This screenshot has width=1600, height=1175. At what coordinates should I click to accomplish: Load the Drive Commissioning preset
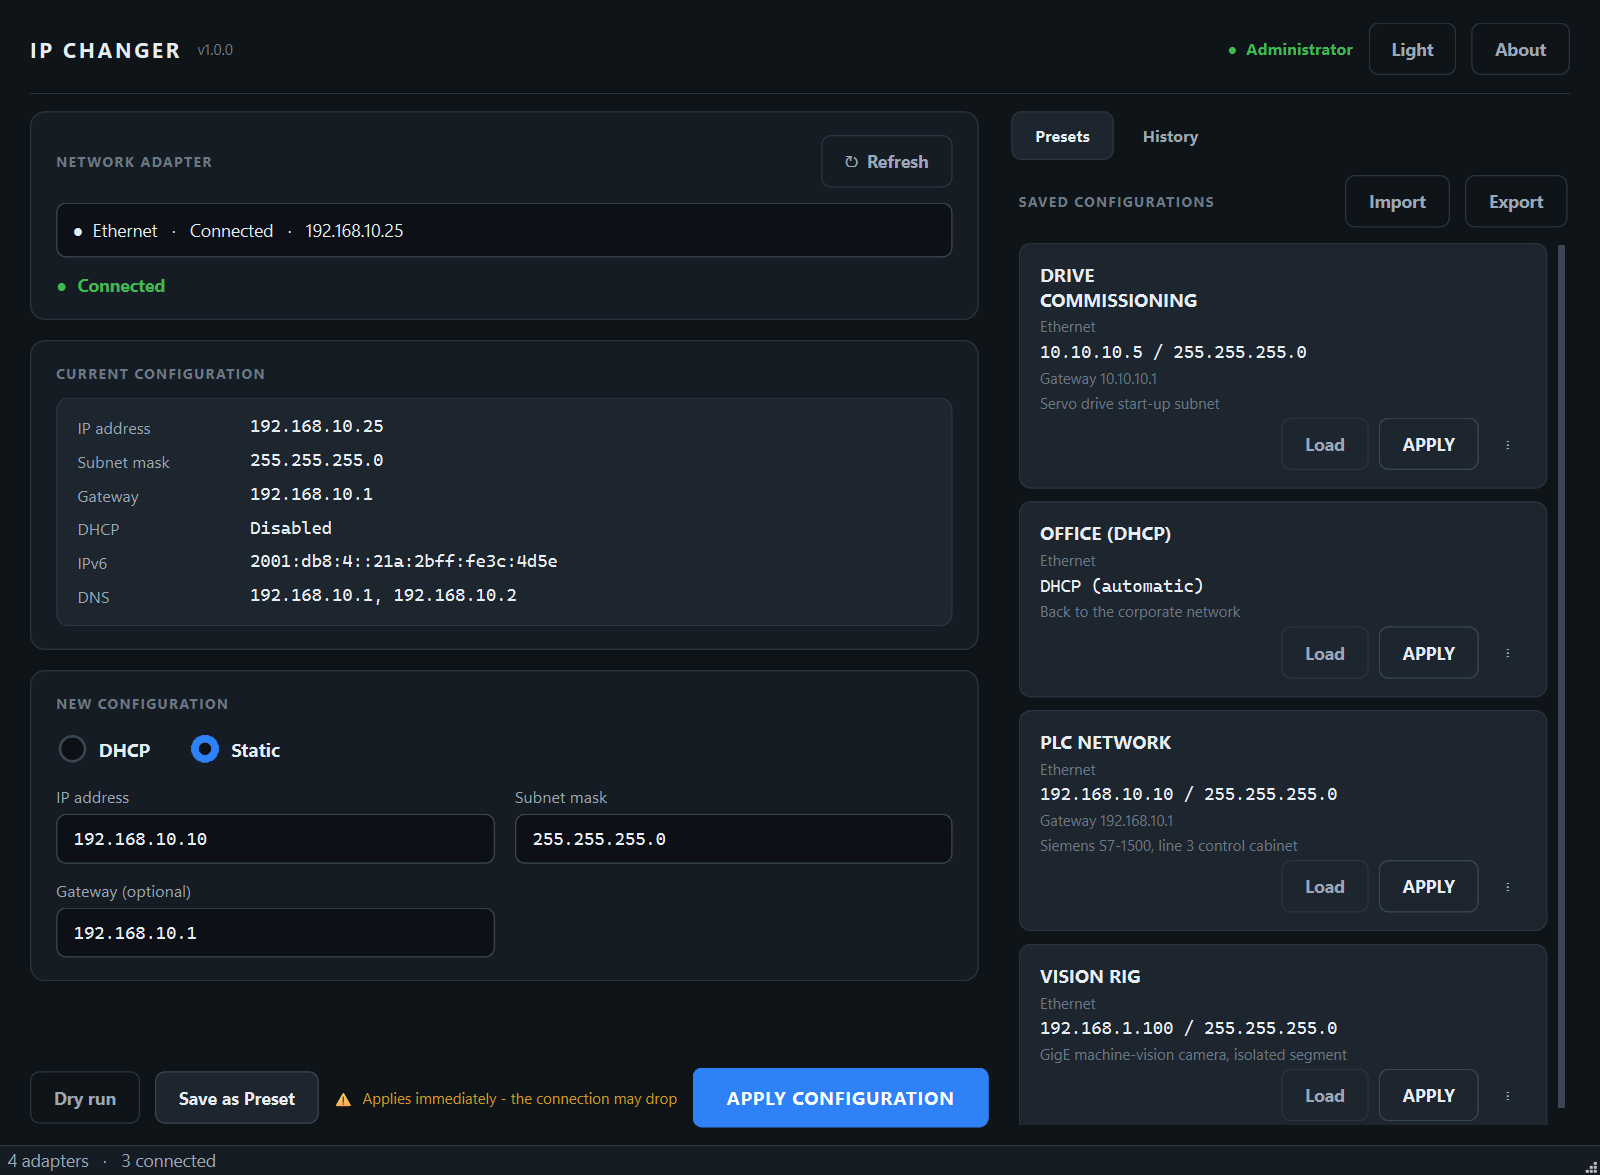(1325, 445)
